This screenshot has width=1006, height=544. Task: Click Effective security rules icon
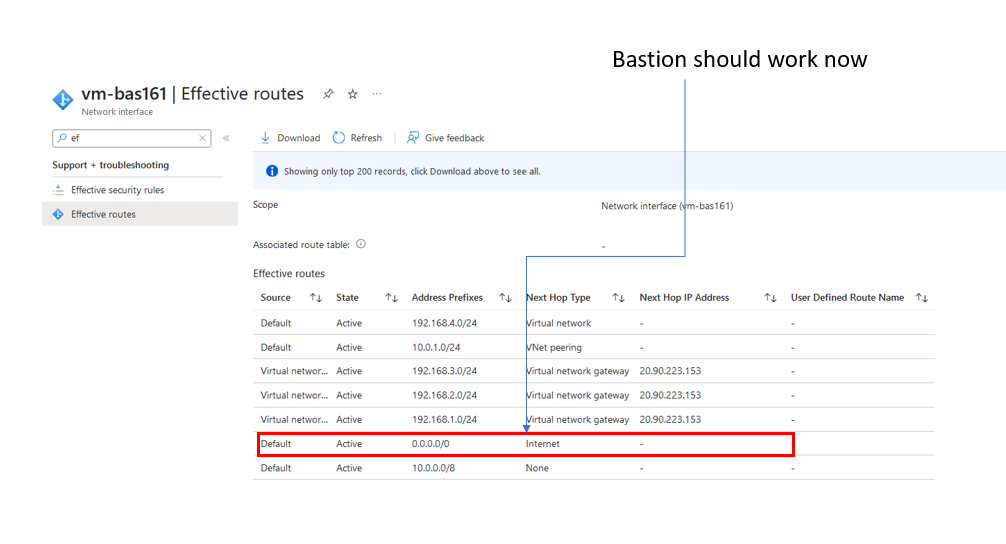pos(58,190)
